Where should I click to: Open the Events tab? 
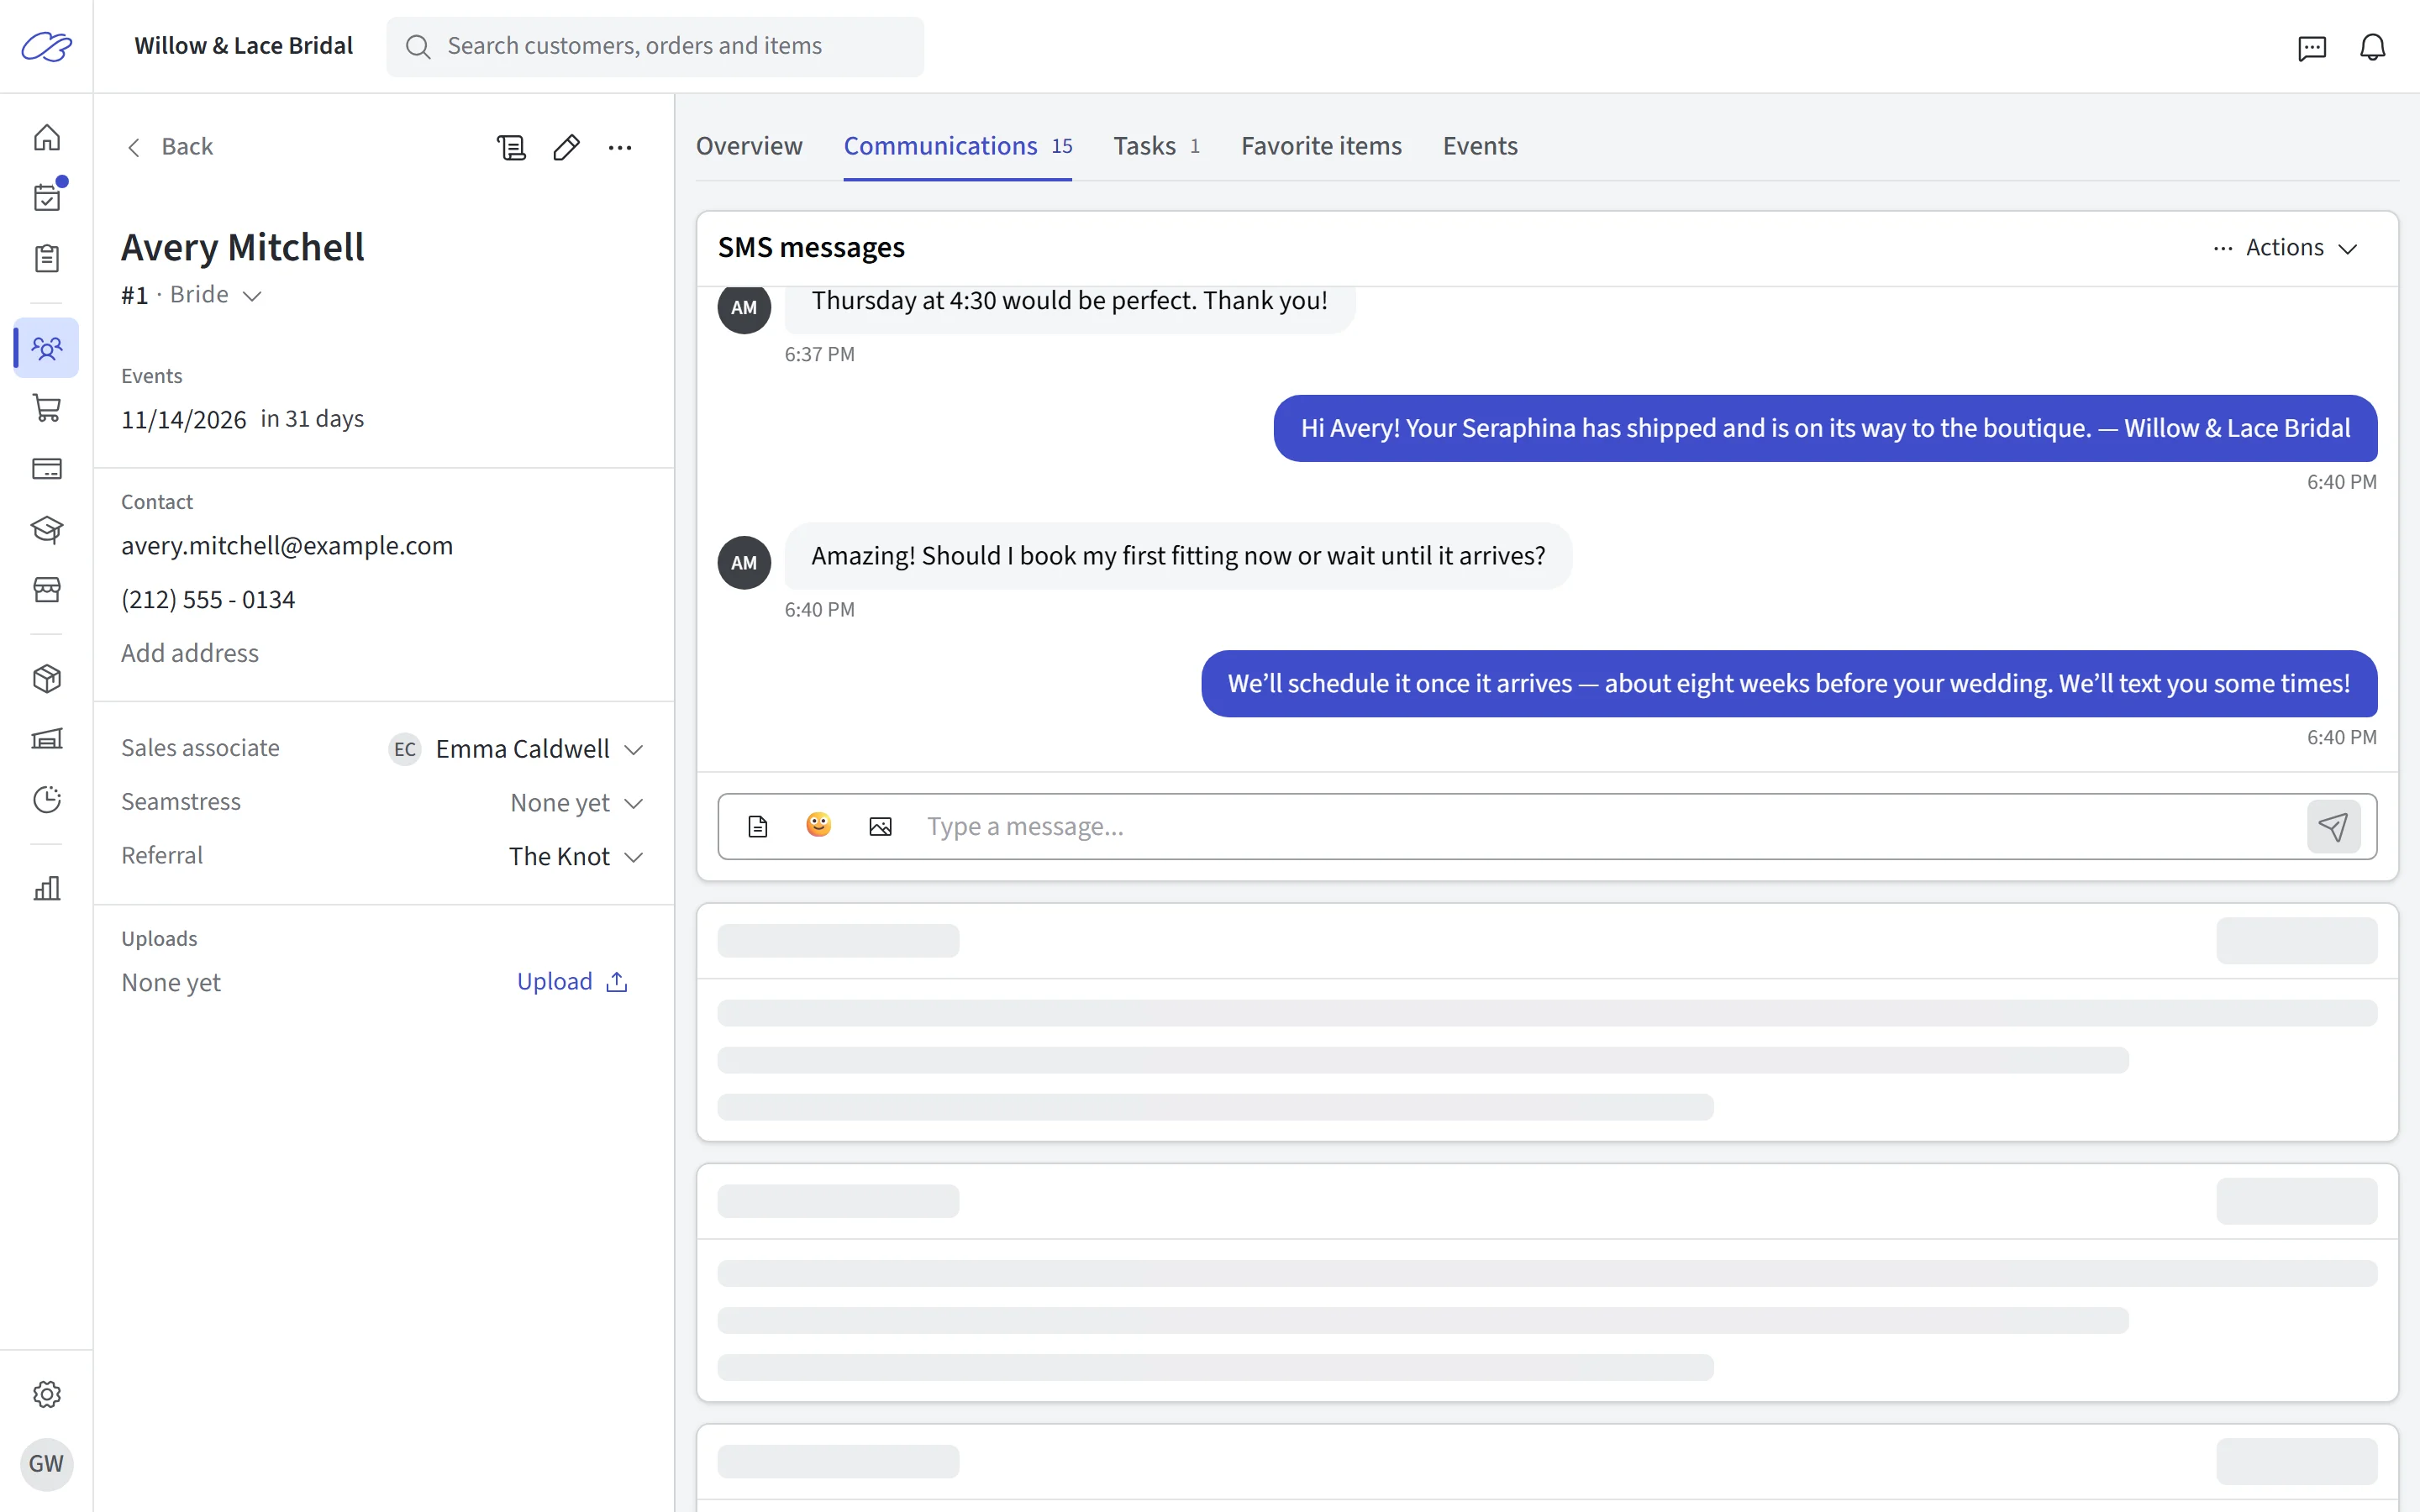[1480, 146]
